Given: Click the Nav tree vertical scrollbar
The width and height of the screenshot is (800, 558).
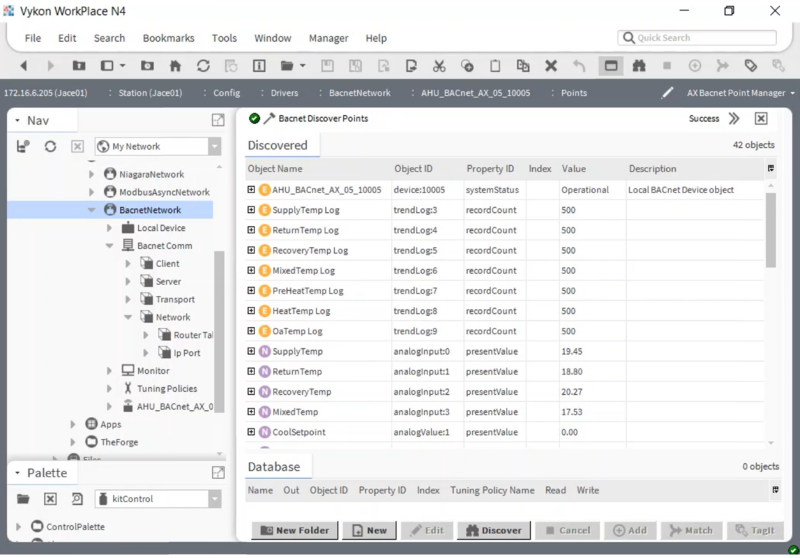Looking at the screenshot, I should (219, 332).
